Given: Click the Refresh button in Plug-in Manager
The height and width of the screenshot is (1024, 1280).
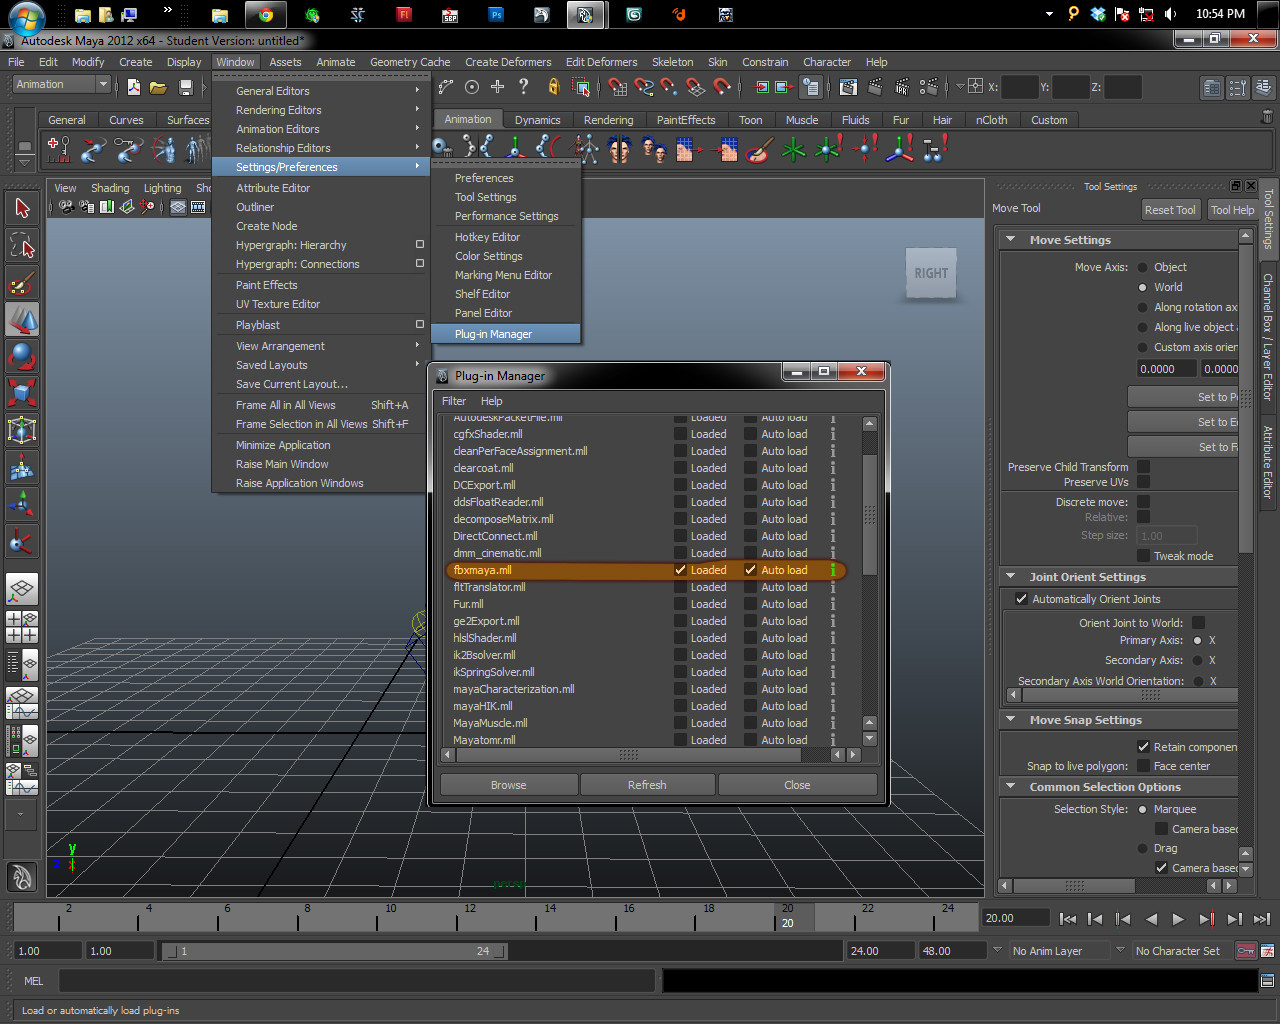Looking at the screenshot, I should (647, 785).
